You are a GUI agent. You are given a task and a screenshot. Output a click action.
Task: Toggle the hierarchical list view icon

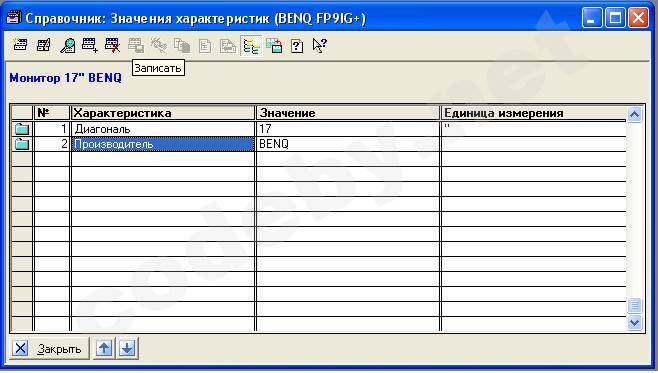point(251,45)
